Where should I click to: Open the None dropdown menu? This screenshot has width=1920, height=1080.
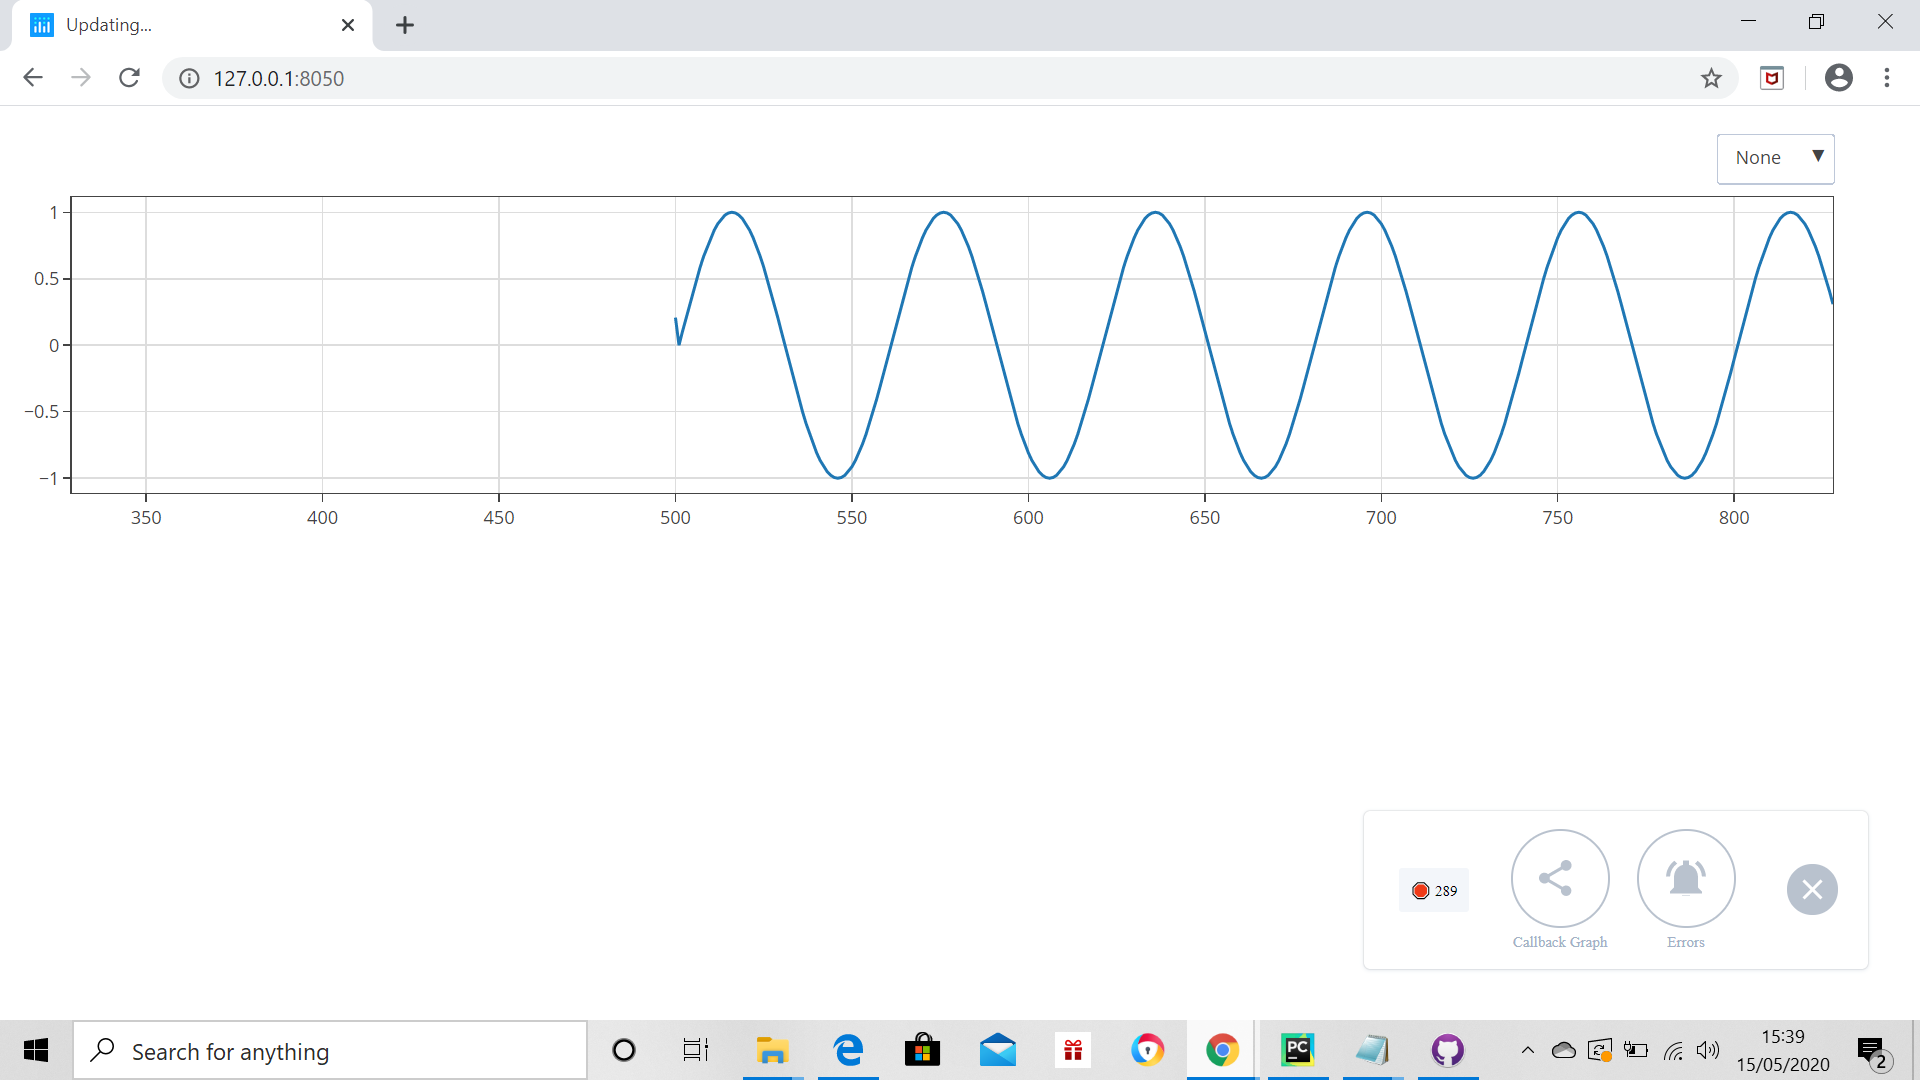[1775, 158]
